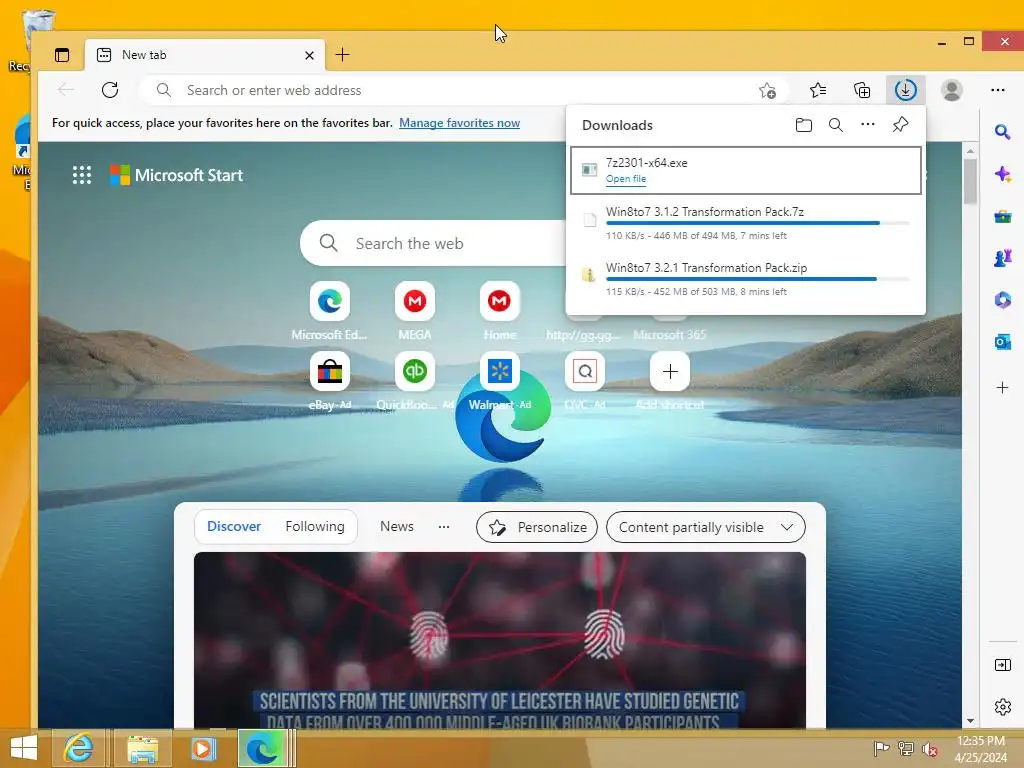Pin the Downloads panel
Viewport: 1024px width, 768px height.
click(900, 124)
